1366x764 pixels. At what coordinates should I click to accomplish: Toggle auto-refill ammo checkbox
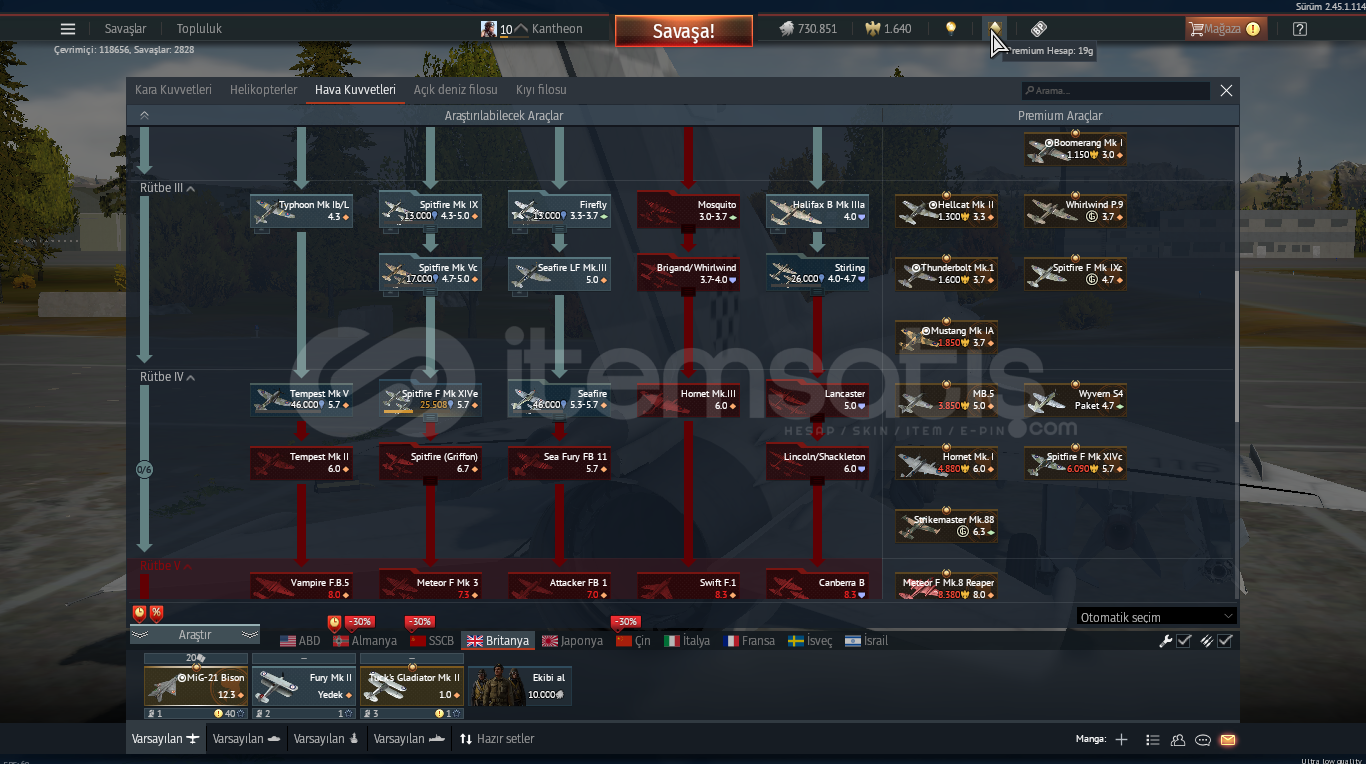(x=1225, y=641)
